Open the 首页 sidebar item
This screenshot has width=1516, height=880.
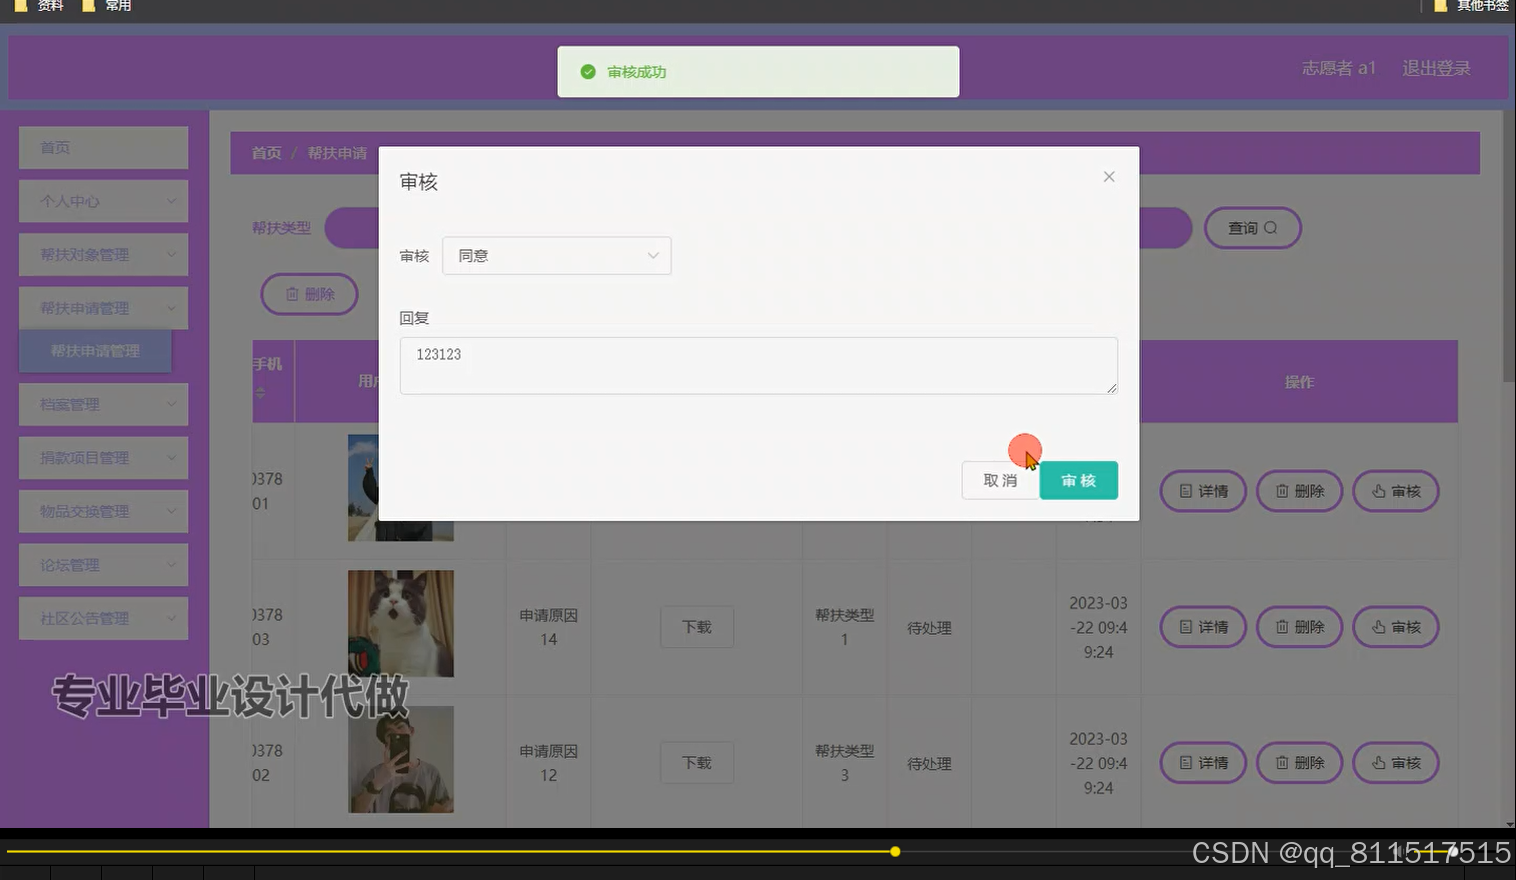click(103, 148)
